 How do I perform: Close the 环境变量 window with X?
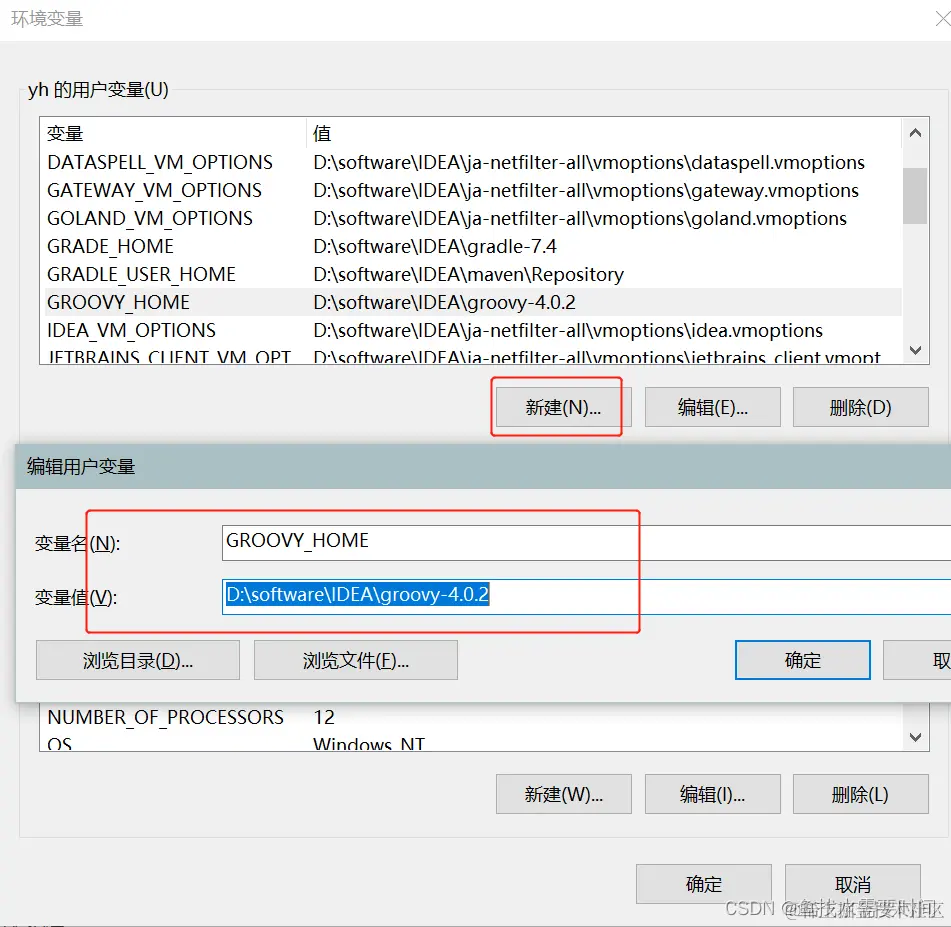point(942,19)
